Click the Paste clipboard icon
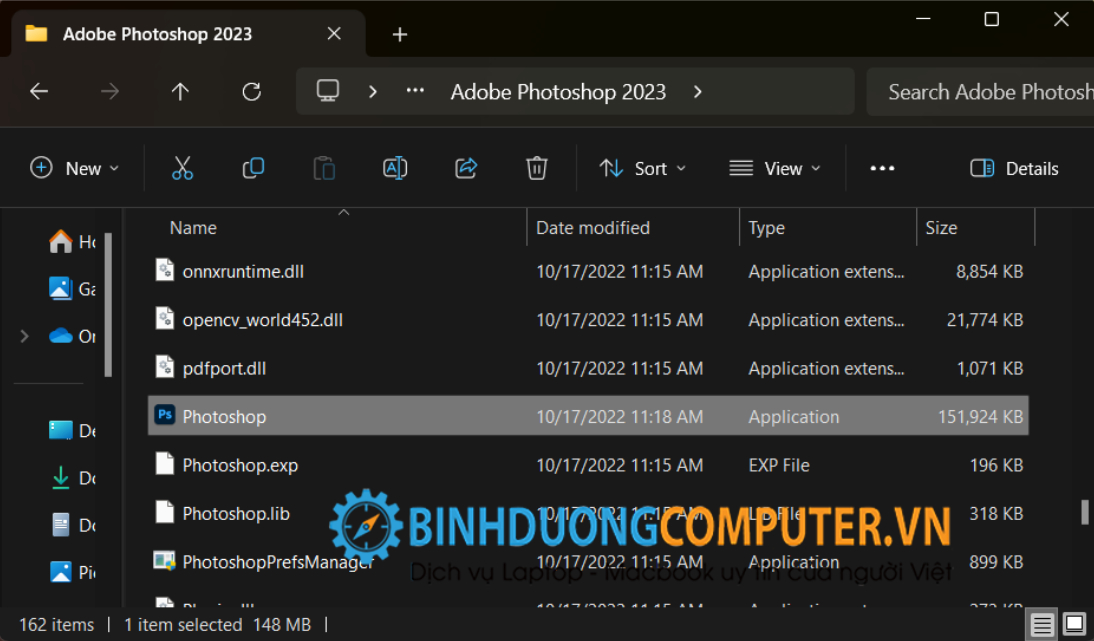This screenshot has width=1094, height=641. pyautogui.click(x=324, y=168)
